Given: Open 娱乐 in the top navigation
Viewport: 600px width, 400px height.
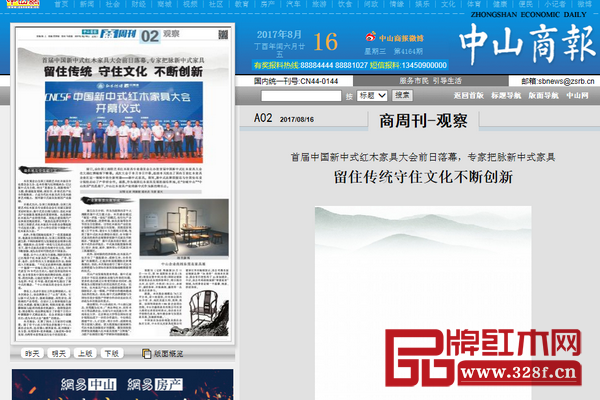Looking at the screenshot, I should 422,4.
